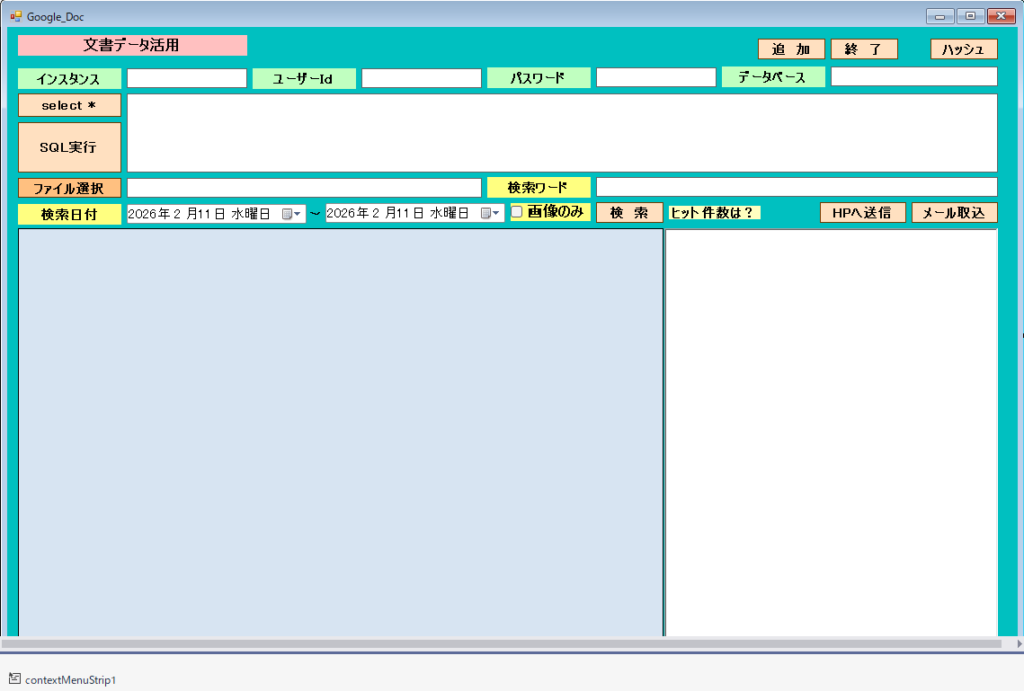Click the horizontal scrollbar at bottom
This screenshot has width=1024, height=691.
(500, 645)
